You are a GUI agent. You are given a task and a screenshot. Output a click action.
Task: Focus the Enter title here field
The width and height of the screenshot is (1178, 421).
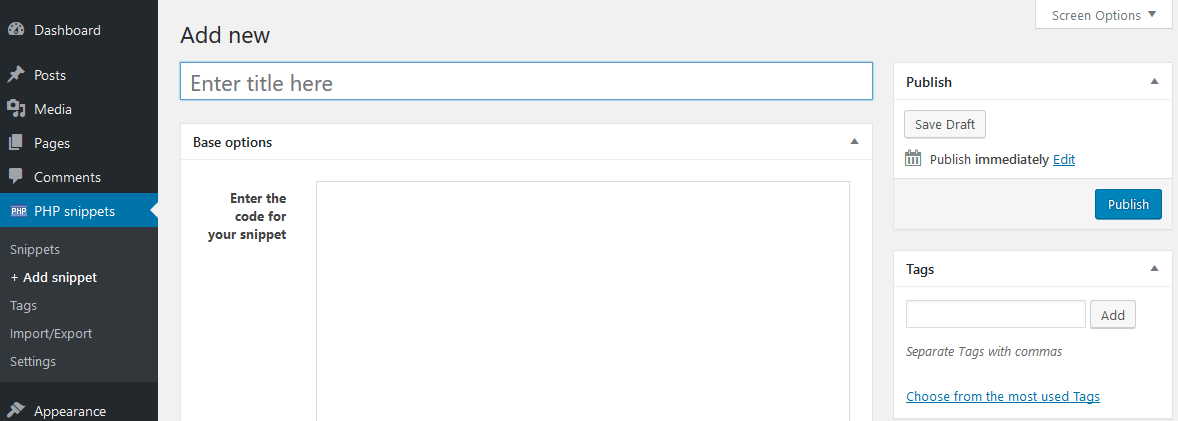526,82
